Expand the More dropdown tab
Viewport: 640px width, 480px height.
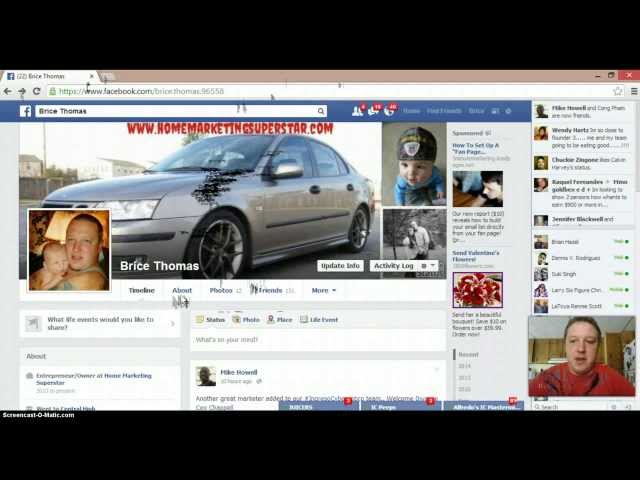324,291
